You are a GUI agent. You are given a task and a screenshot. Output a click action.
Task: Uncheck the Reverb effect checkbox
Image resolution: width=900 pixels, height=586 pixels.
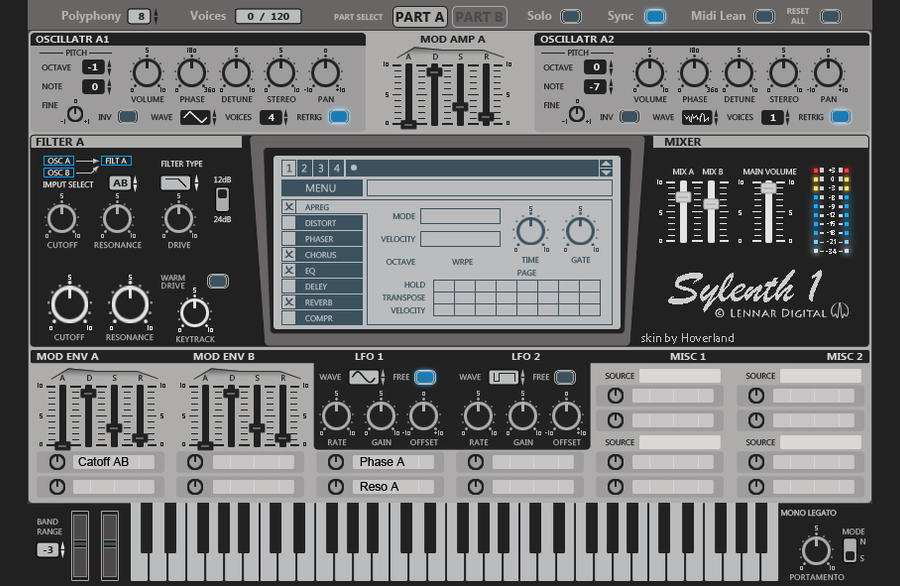pos(289,302)
